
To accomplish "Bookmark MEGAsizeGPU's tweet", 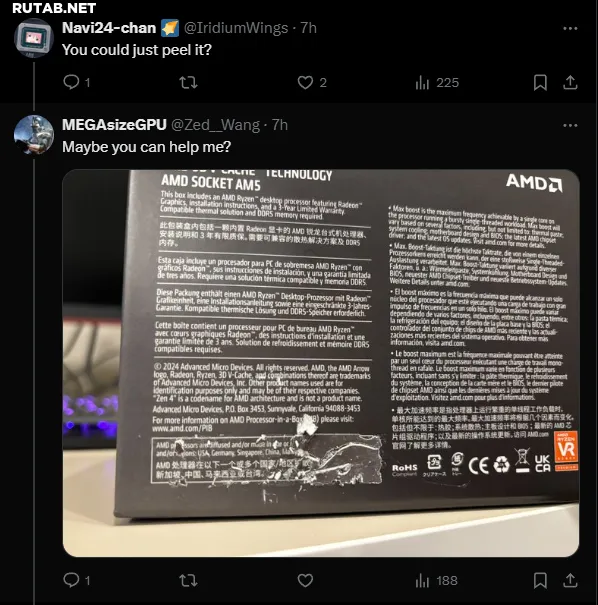I will [x=540, y=580].
